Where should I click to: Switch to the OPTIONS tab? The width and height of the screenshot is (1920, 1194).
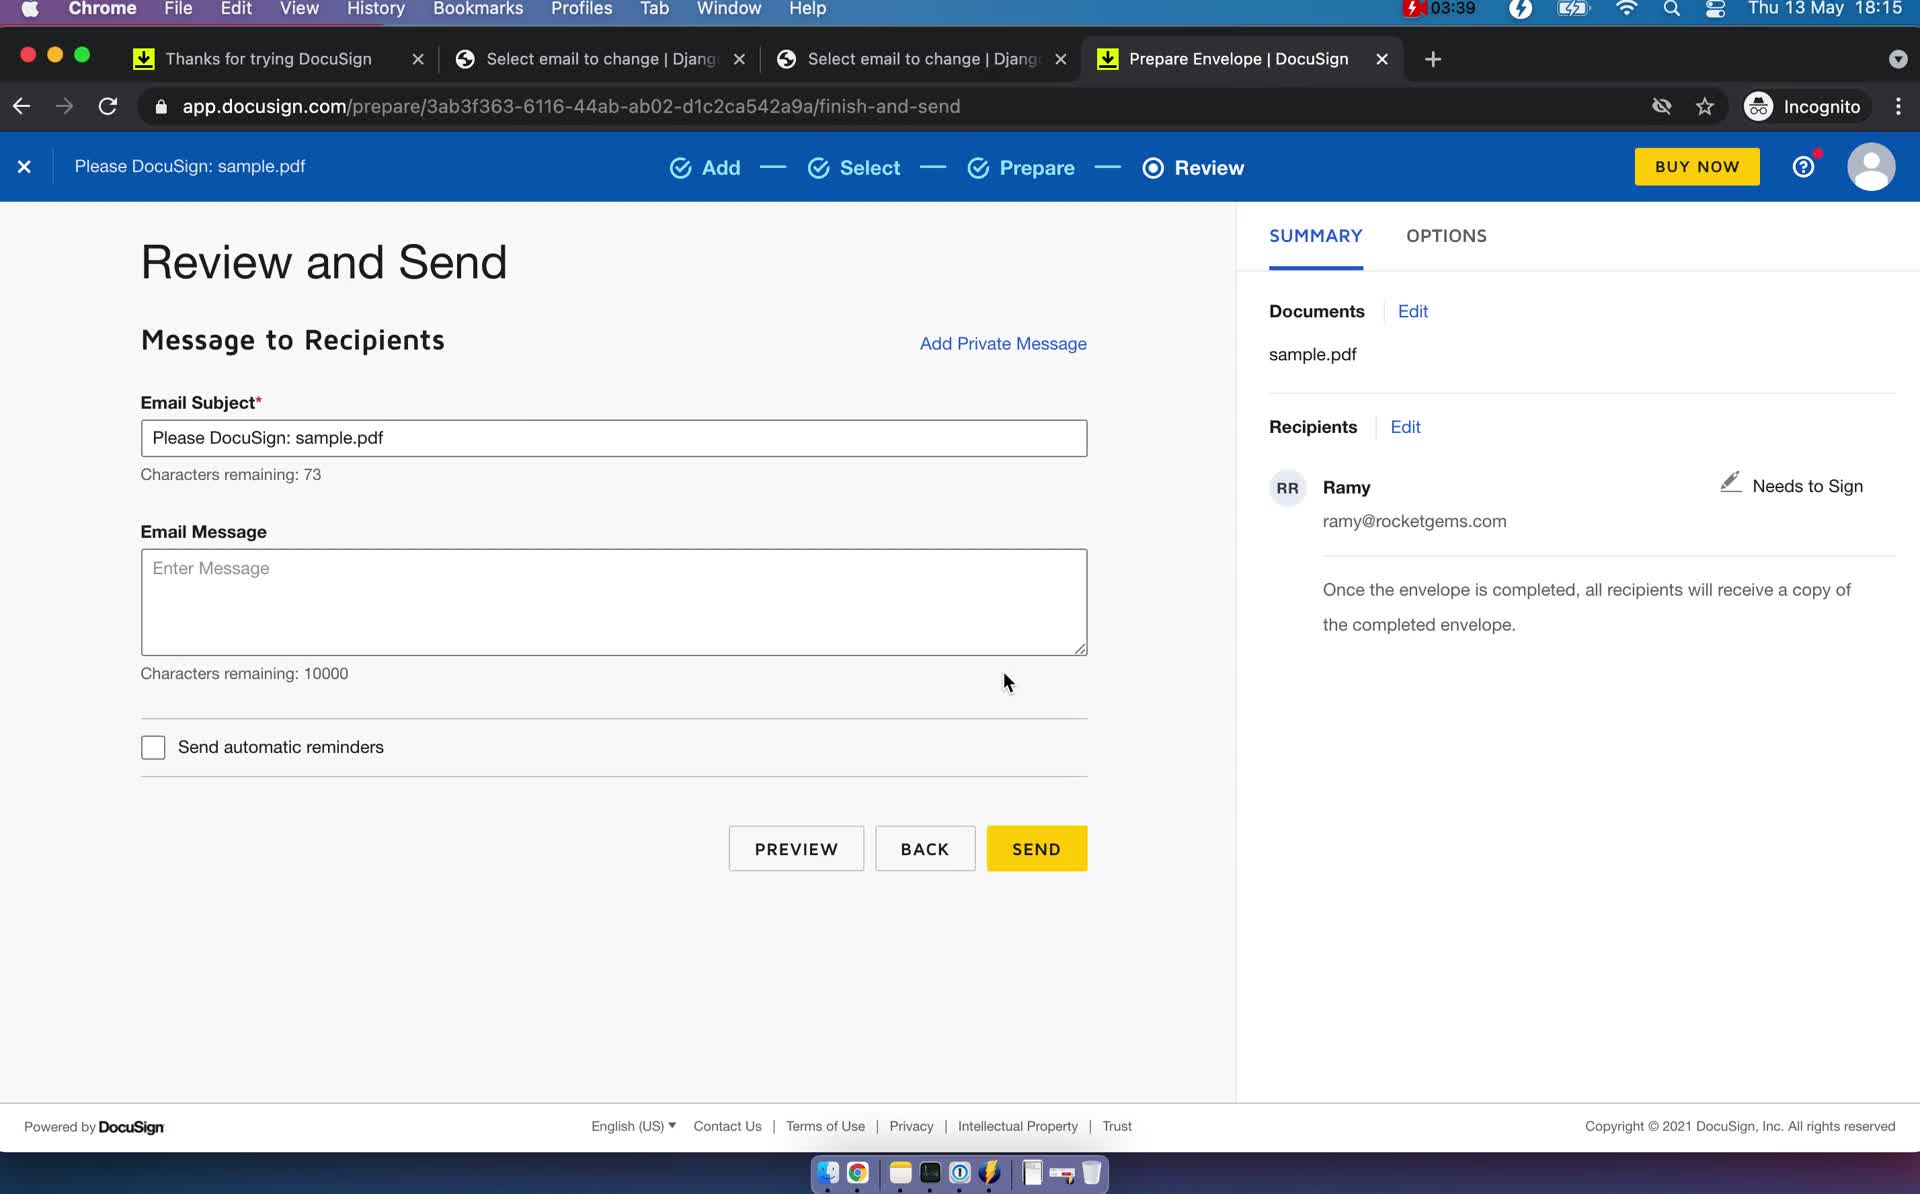pyautogui.click(x=1446, y=235)
